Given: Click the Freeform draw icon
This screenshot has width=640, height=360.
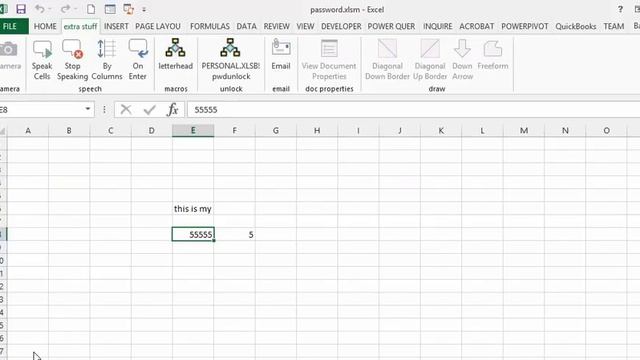Looking at the screenshot, I should tap(493, 55).
